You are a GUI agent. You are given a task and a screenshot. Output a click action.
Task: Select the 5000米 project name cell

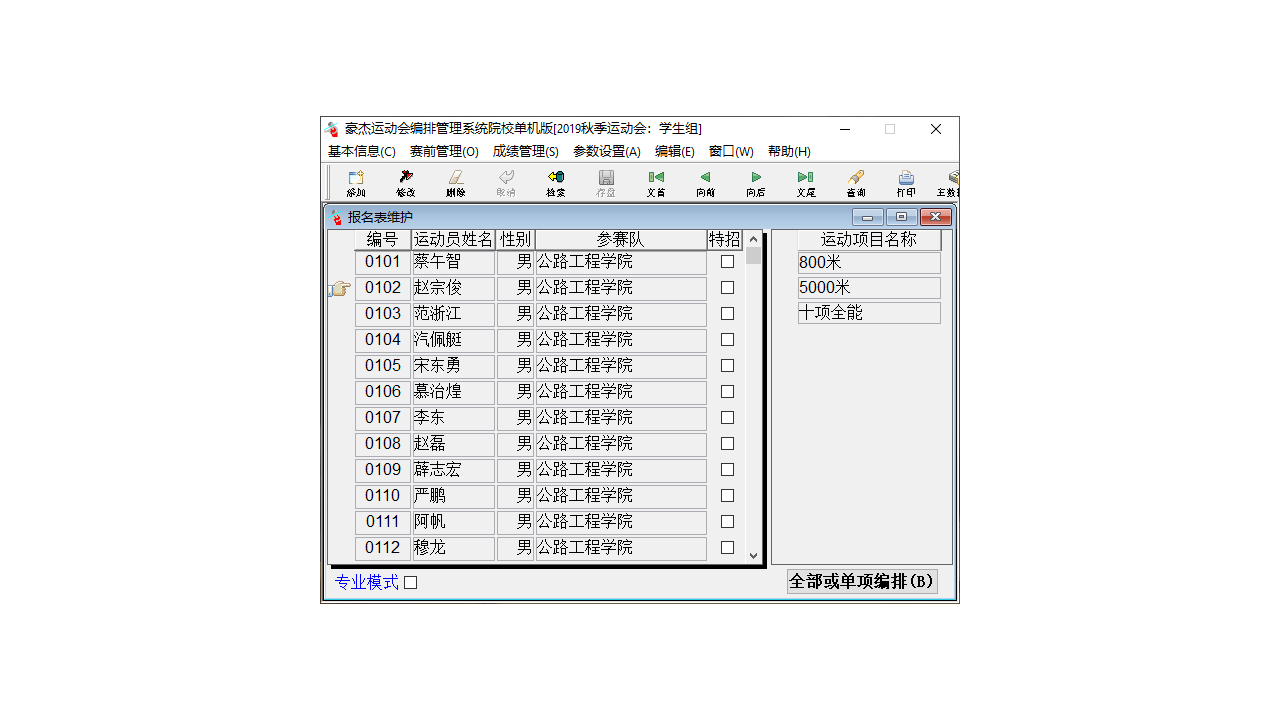click(x=868, y=287)
